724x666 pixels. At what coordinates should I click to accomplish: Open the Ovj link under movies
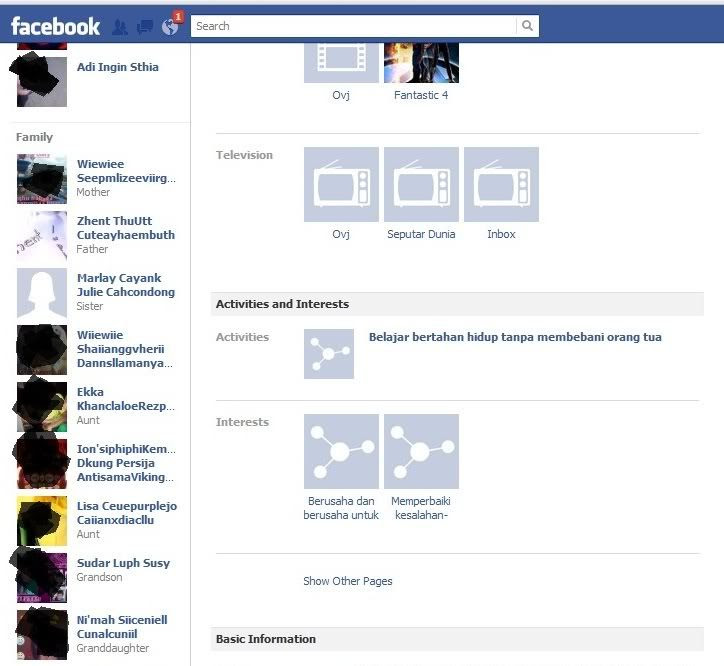(x=341, y=95)
